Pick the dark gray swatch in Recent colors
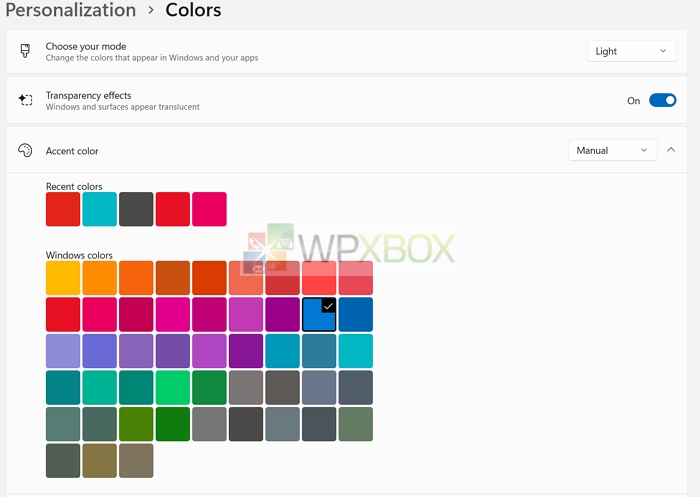Image resolution: width=700 pixels, height=497 pixels. [x=136, y=209]
